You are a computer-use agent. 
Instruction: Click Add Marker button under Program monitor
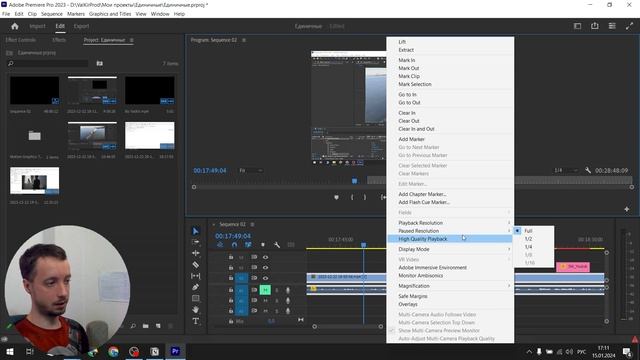(336, 197)
